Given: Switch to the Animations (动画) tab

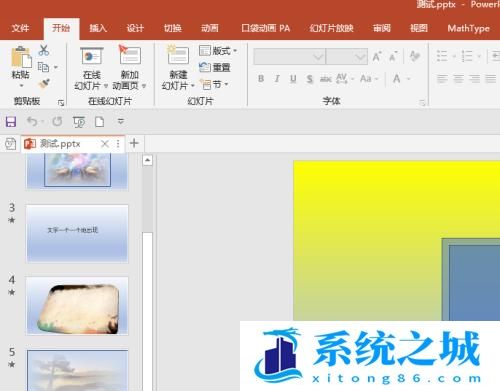Looking at the screenshot, I should click(x=210, y=28).
